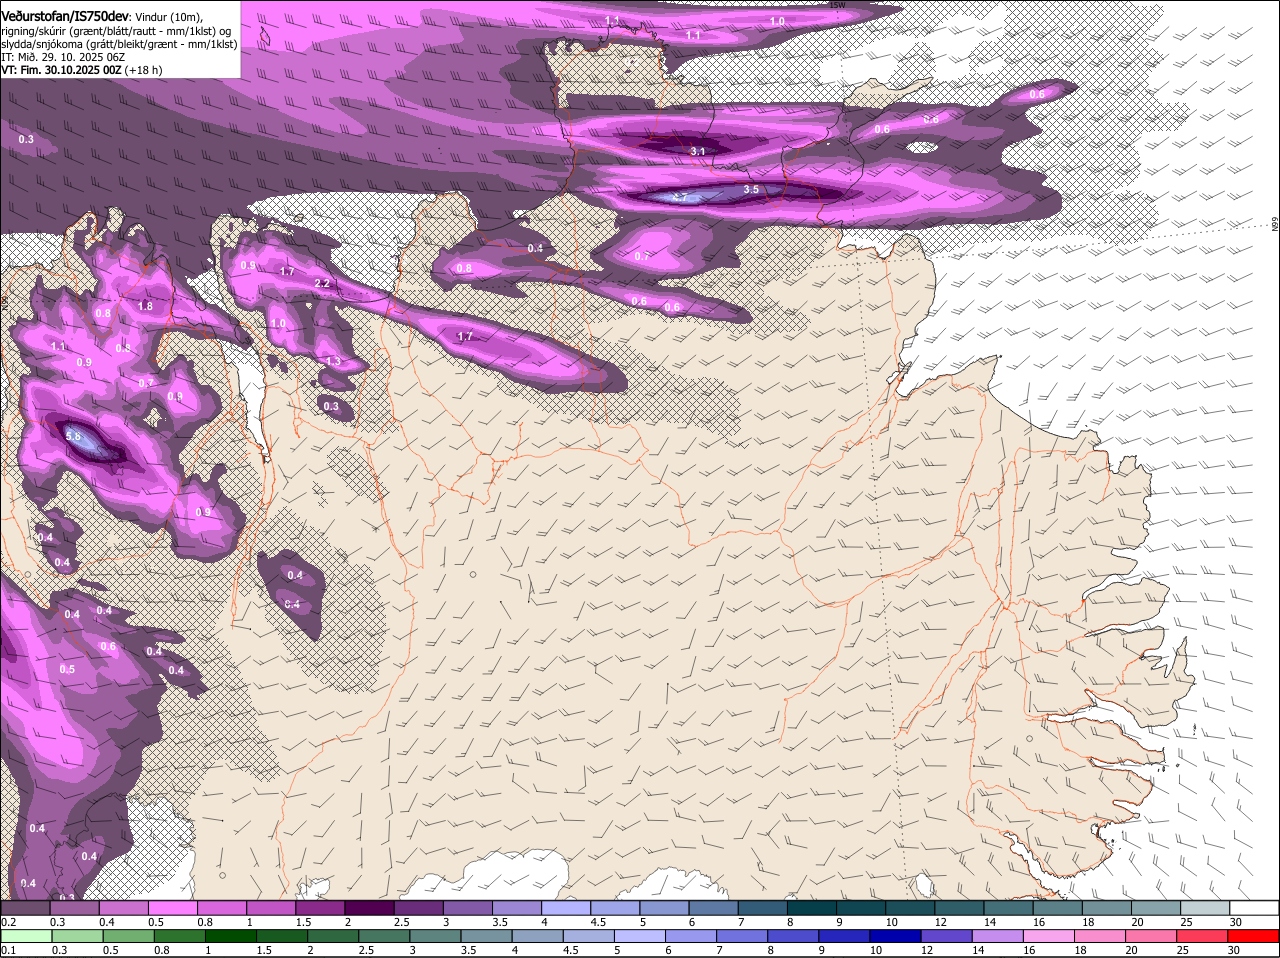
Task: Click the 1.3 precipitation value label
Action: (x=333, y=361)
